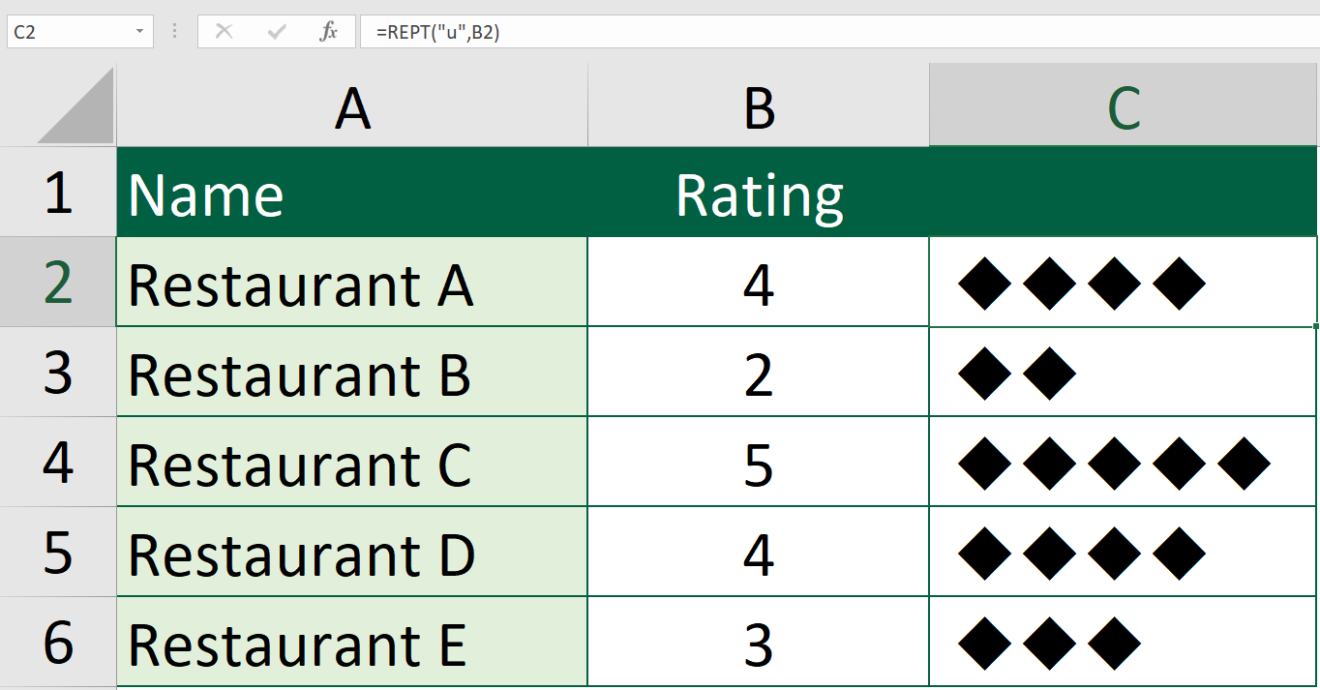The image size is (1320, 690).
Task: Select the rating value 5 for Restaurant C
Action: pyautogui.click(x=757, y=462)
